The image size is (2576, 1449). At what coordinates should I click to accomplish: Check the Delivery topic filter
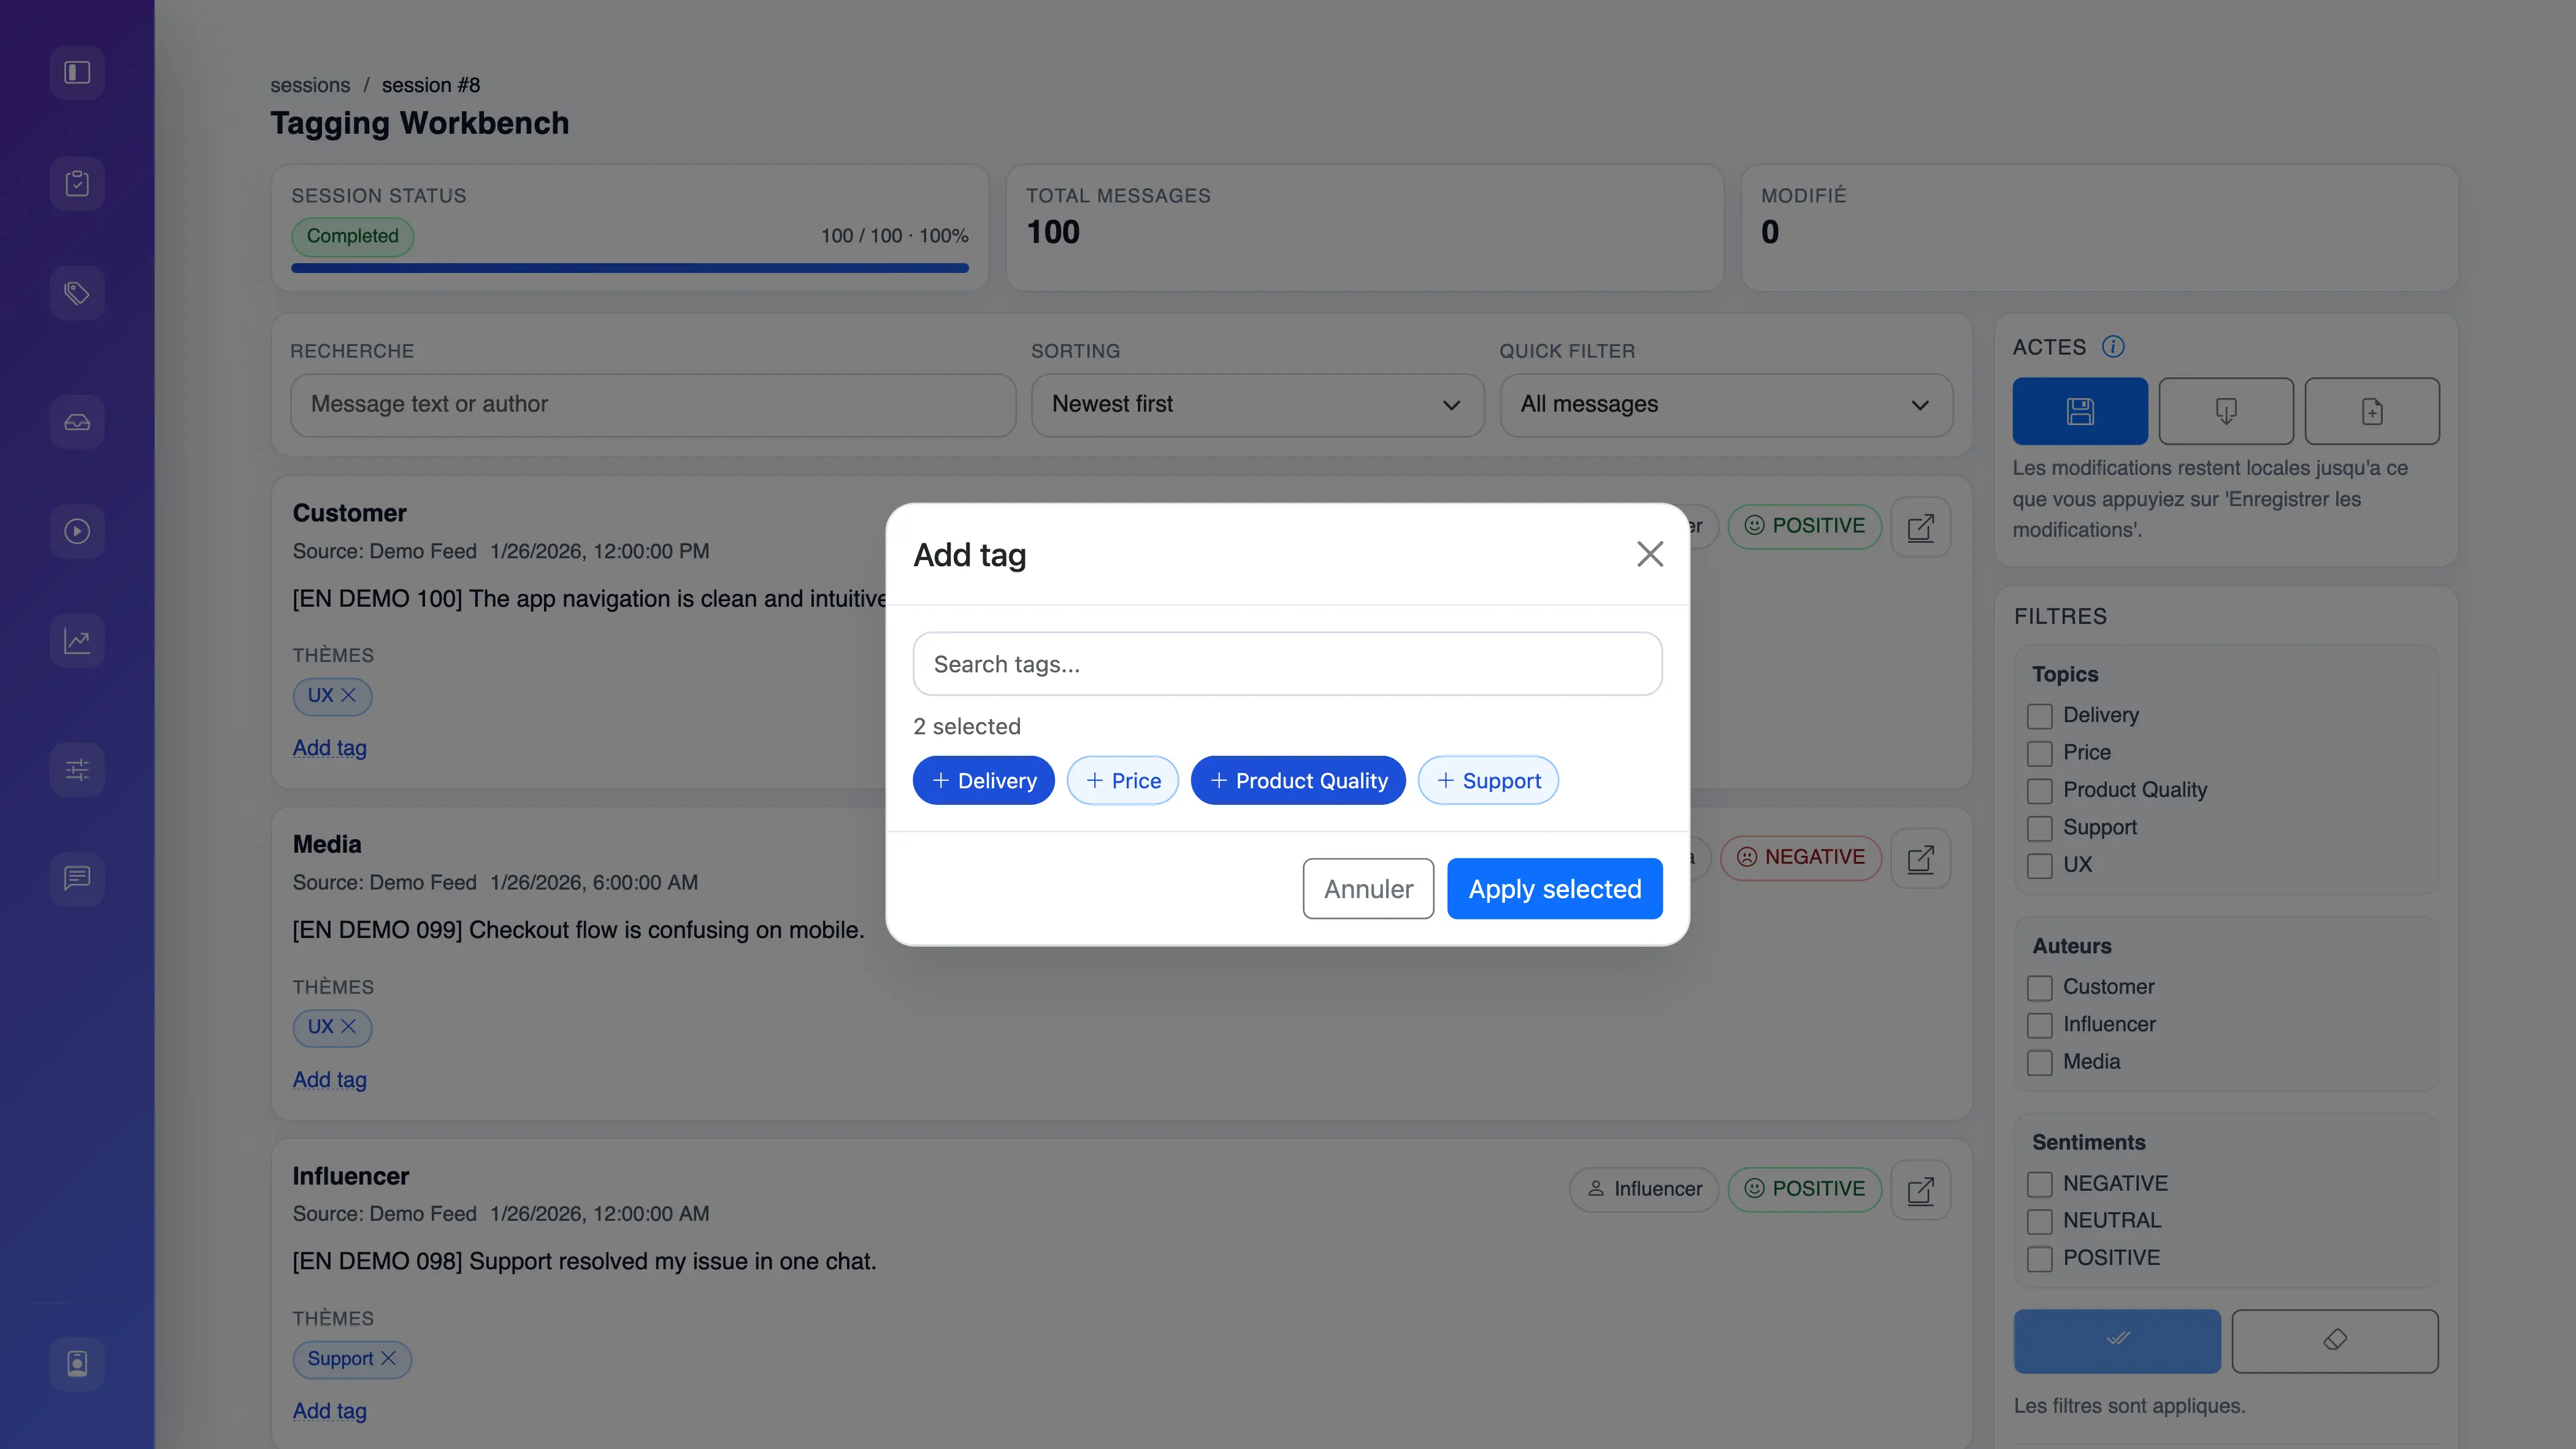[x=2040, y=716]
